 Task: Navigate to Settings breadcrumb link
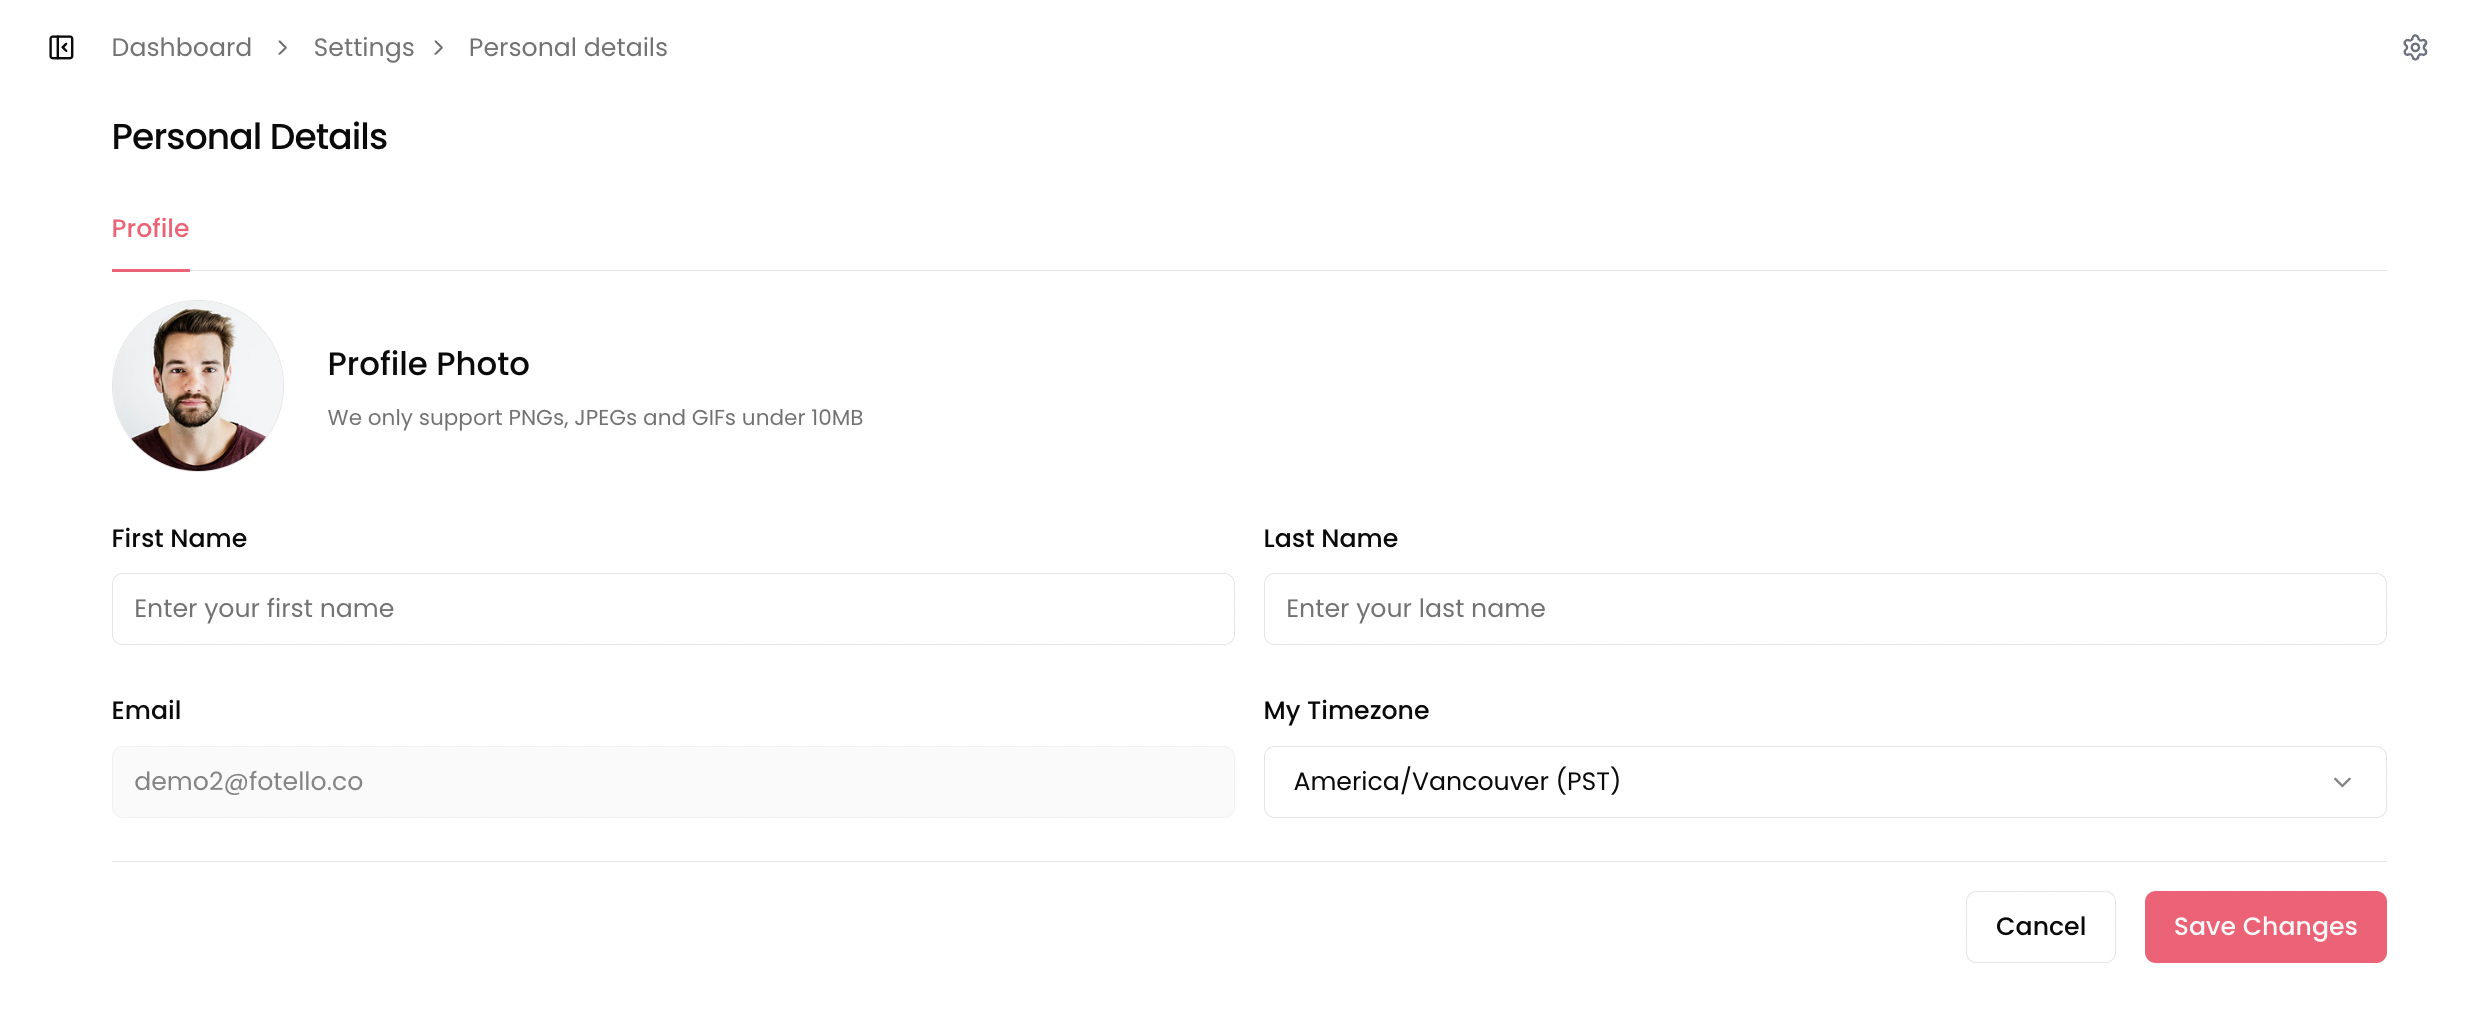(x=363, y=47)
